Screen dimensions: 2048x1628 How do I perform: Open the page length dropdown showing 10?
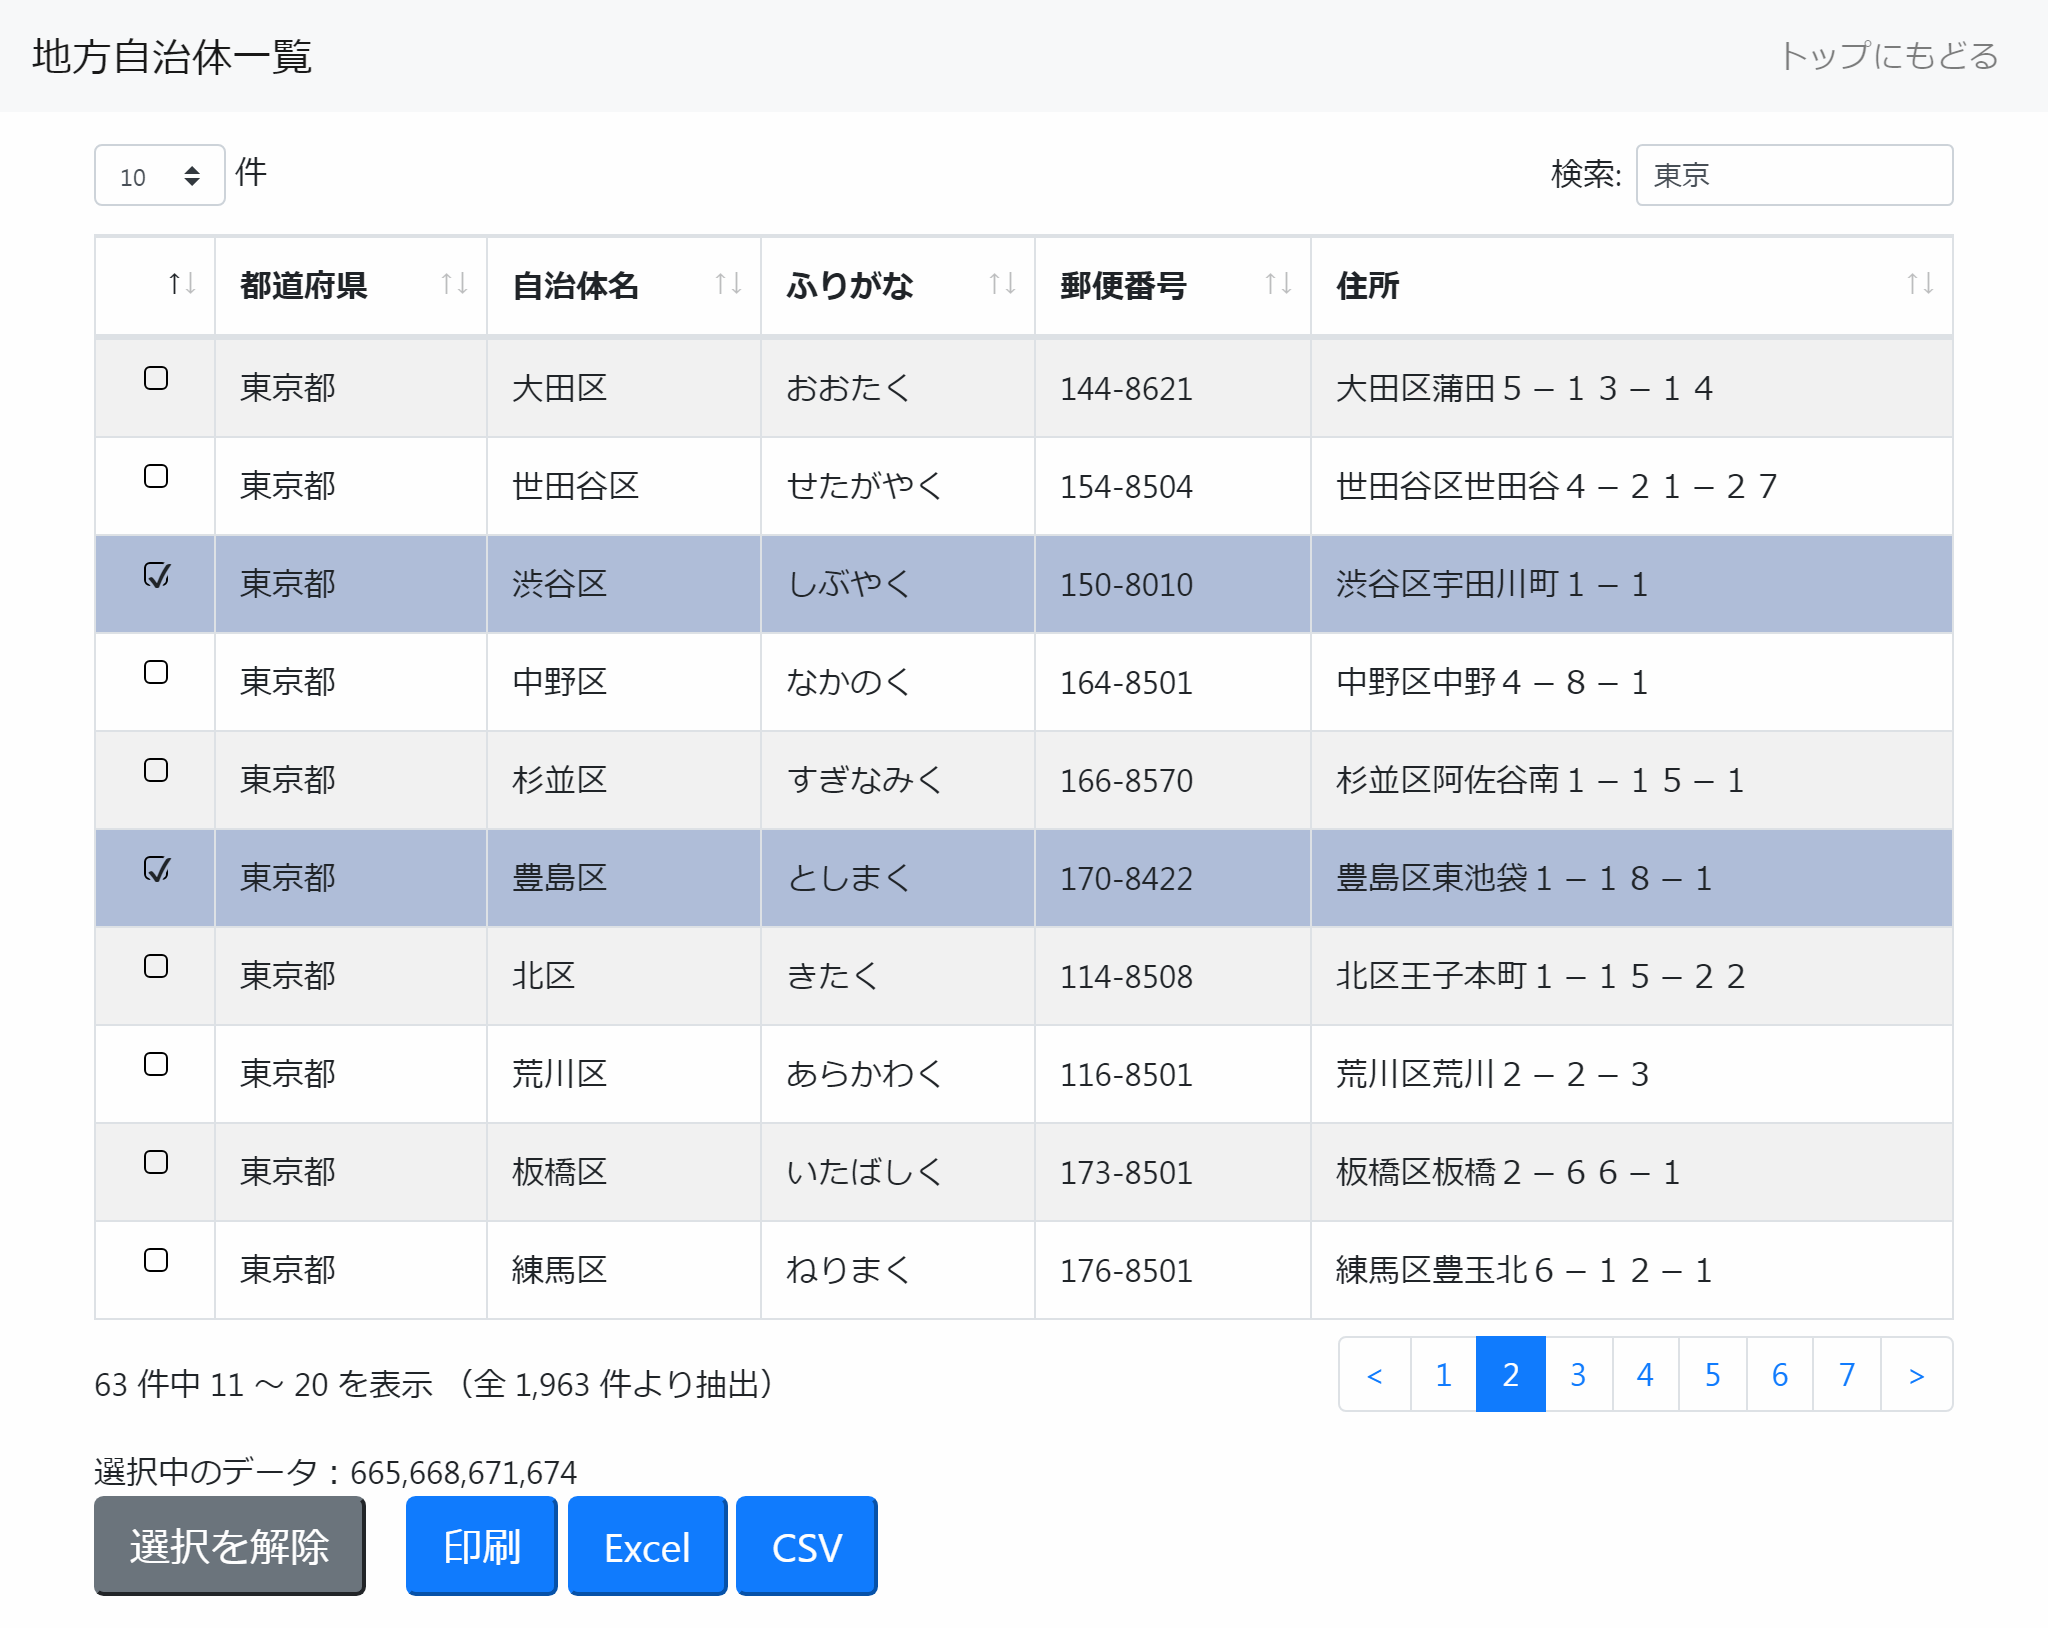tap(159, 175)
